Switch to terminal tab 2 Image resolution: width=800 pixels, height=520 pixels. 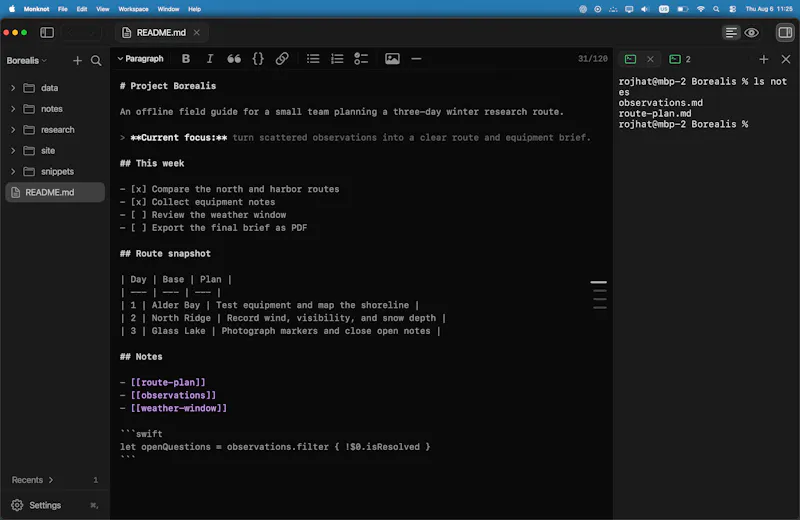[680, 59]
